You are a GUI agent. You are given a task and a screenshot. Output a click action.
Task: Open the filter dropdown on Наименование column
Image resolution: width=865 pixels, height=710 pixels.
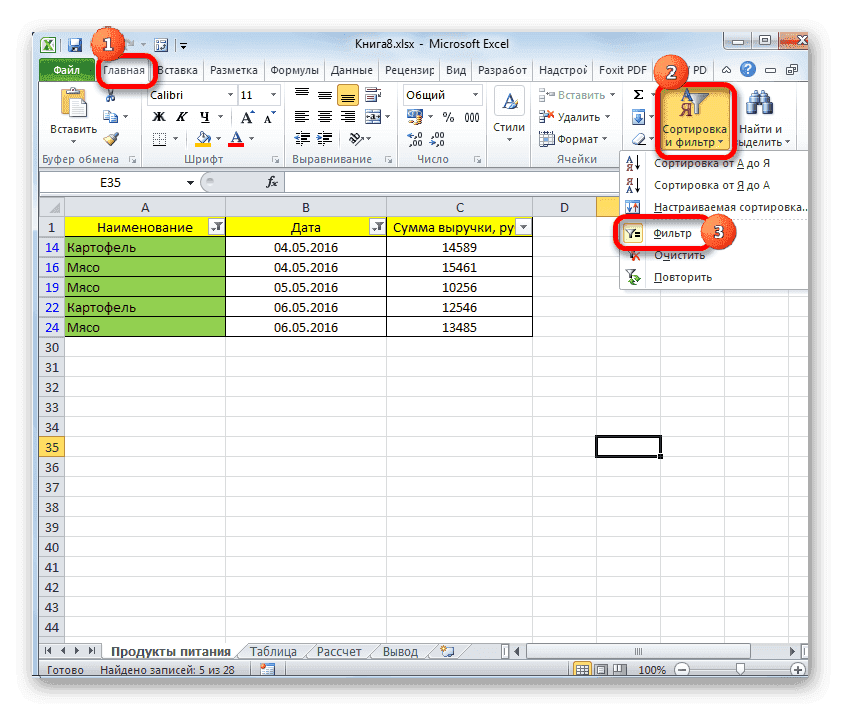pos(218,227)
